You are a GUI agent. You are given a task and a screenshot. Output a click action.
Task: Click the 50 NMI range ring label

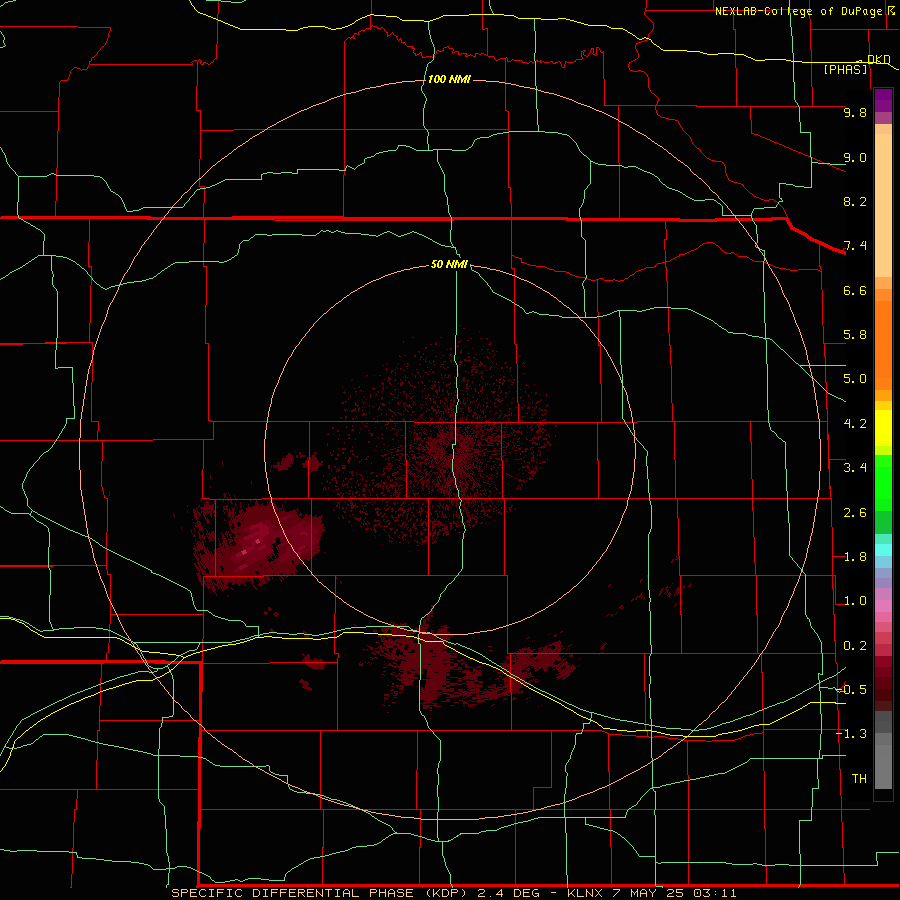click(449, 264)
